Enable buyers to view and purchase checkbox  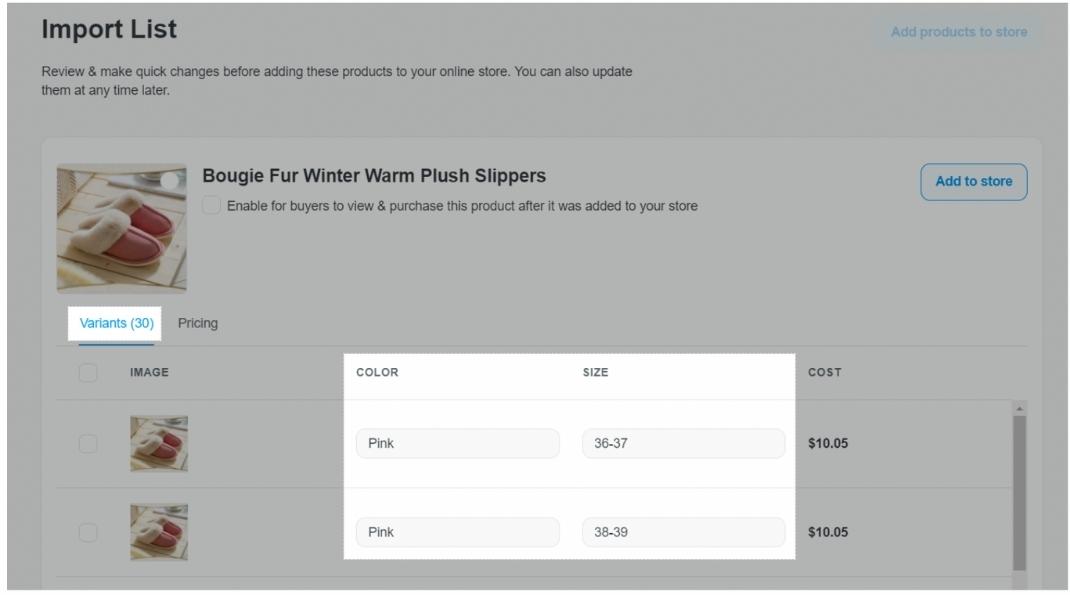coord(212,205)
